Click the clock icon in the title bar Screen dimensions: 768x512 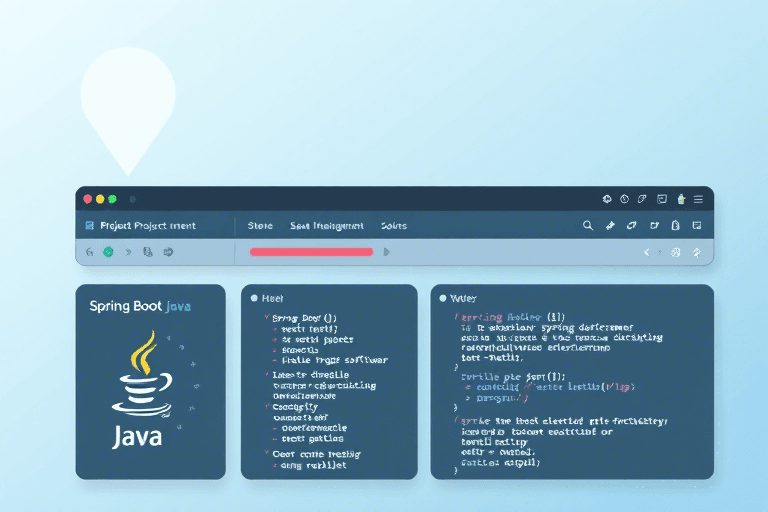[x=624, y=199]
